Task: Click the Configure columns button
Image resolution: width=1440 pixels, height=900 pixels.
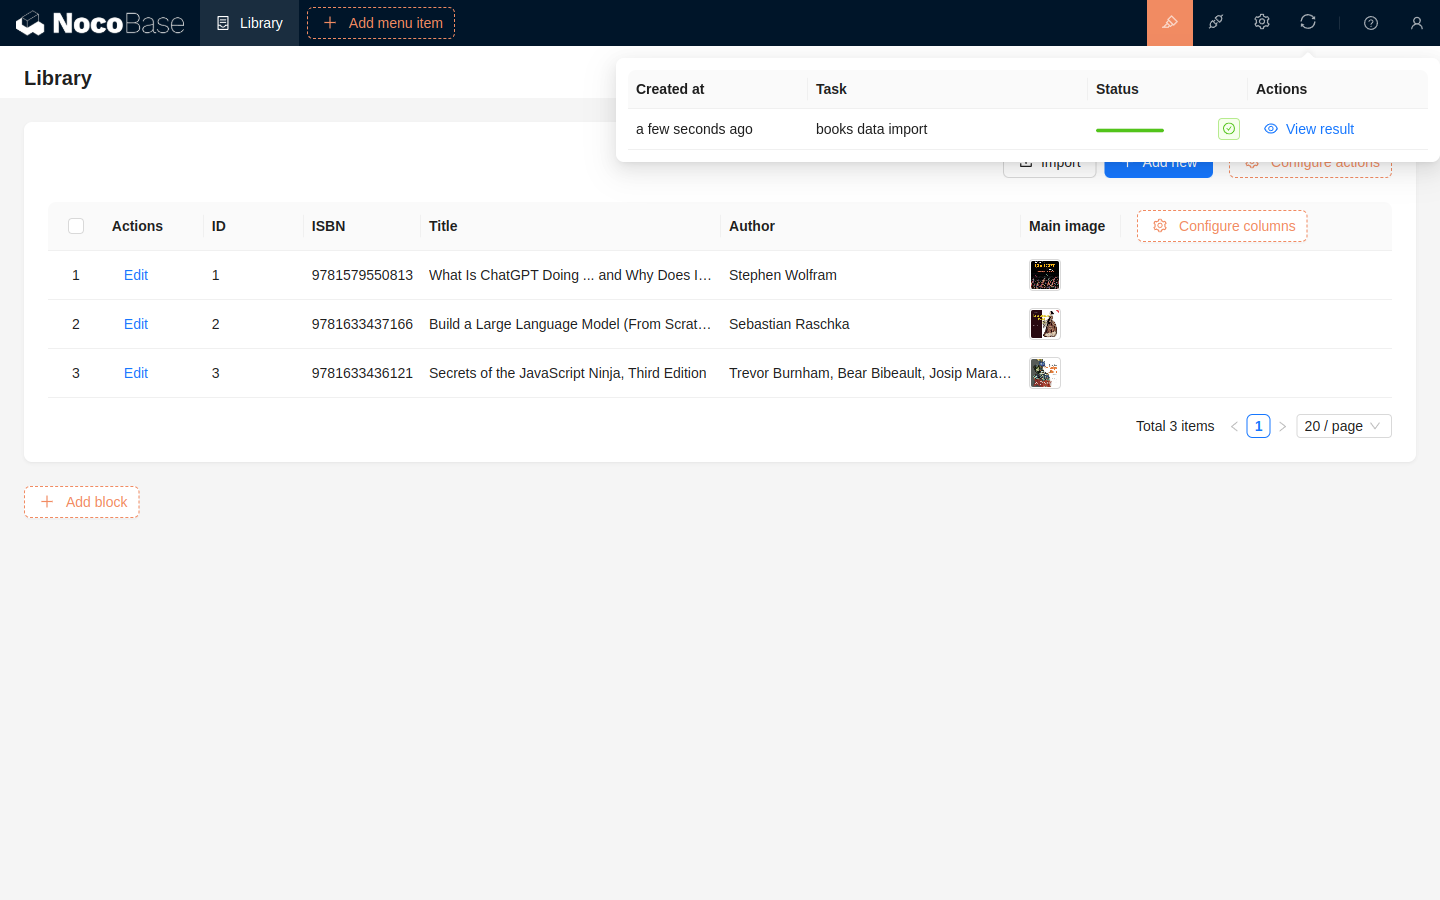Action: [x=1222, y=226]
